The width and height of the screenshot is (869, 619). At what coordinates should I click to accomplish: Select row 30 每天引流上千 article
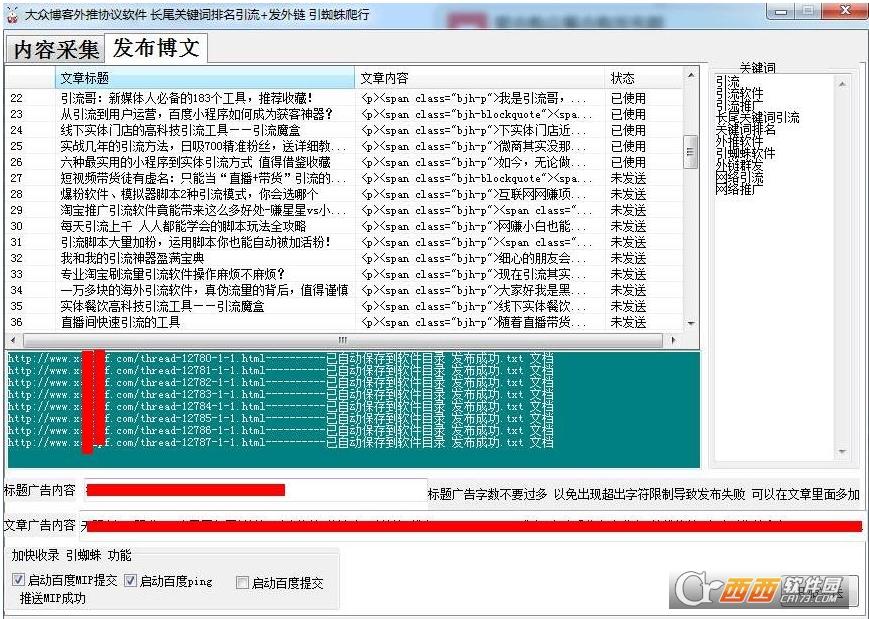[344, 227]
